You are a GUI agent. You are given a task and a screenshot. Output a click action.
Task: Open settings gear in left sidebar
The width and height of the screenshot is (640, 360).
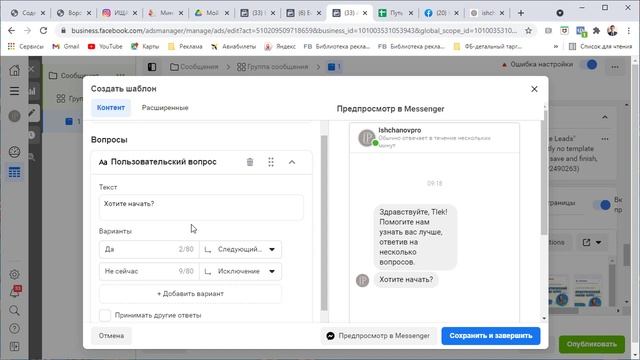(14, 274)
